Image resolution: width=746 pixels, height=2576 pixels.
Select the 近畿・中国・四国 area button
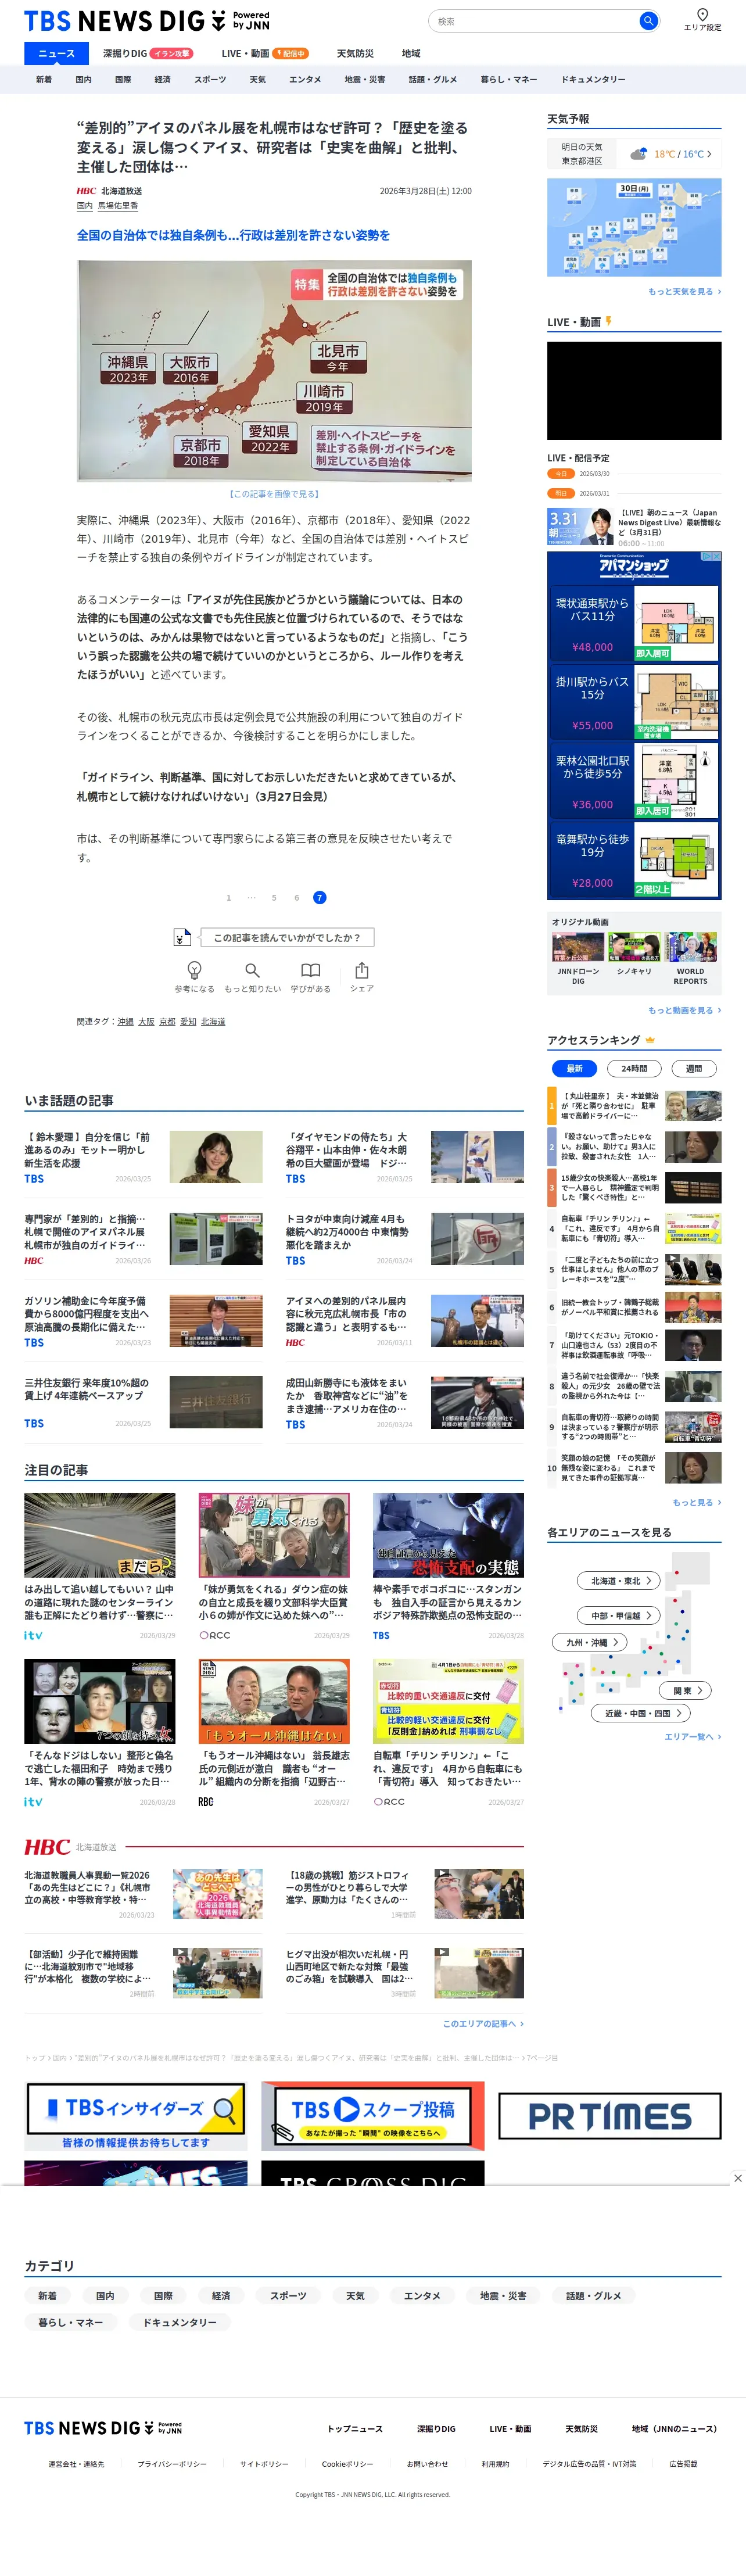pos(641,1713)
